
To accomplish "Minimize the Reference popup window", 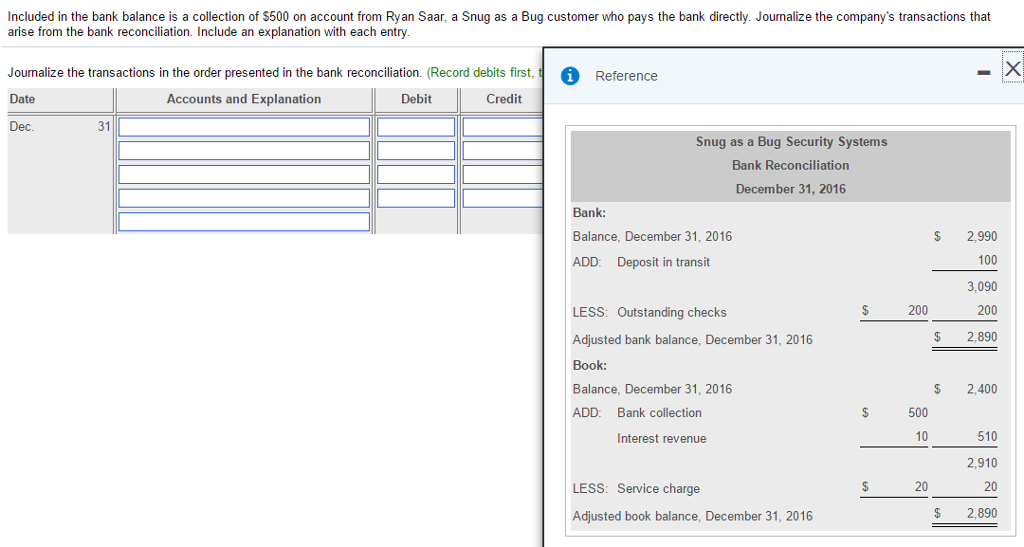I will (x=986, y=69).
